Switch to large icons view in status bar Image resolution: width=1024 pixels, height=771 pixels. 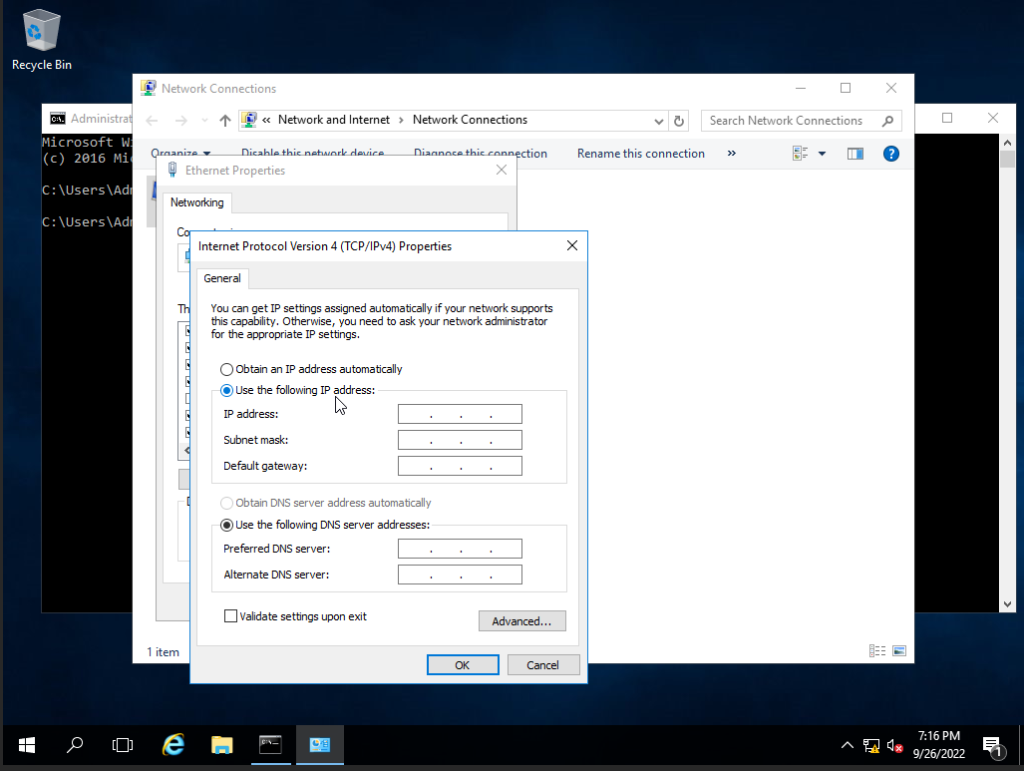(899, 651)
